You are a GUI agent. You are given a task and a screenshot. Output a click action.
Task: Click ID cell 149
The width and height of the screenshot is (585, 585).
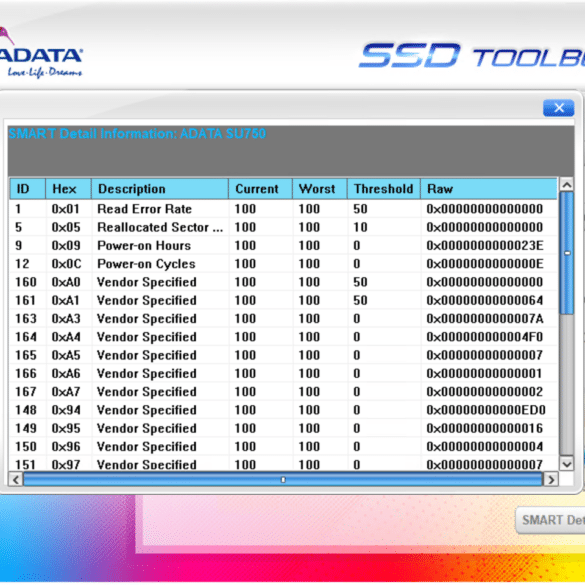click(26, 428)
